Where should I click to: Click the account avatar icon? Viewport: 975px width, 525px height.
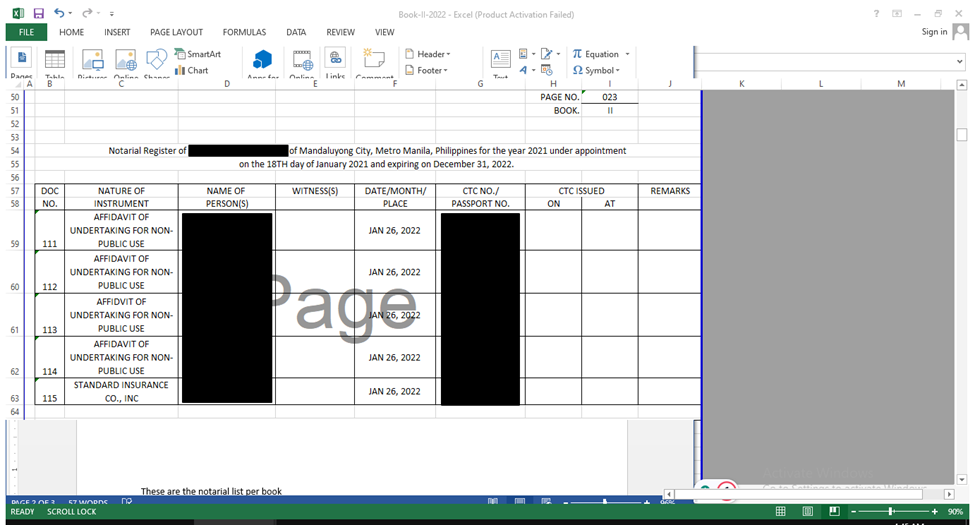[x=961, y=31]
